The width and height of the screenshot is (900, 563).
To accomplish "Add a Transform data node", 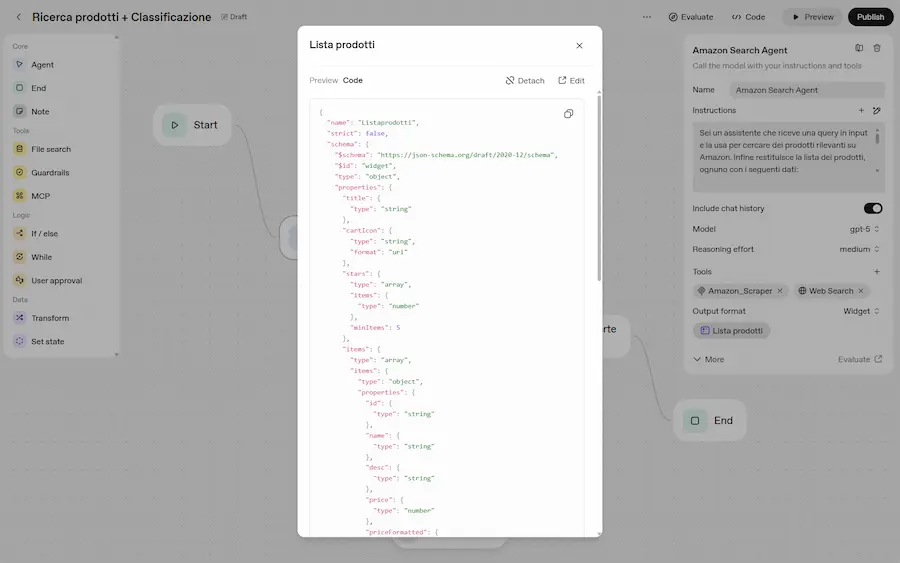I will (x=50, y=318).
